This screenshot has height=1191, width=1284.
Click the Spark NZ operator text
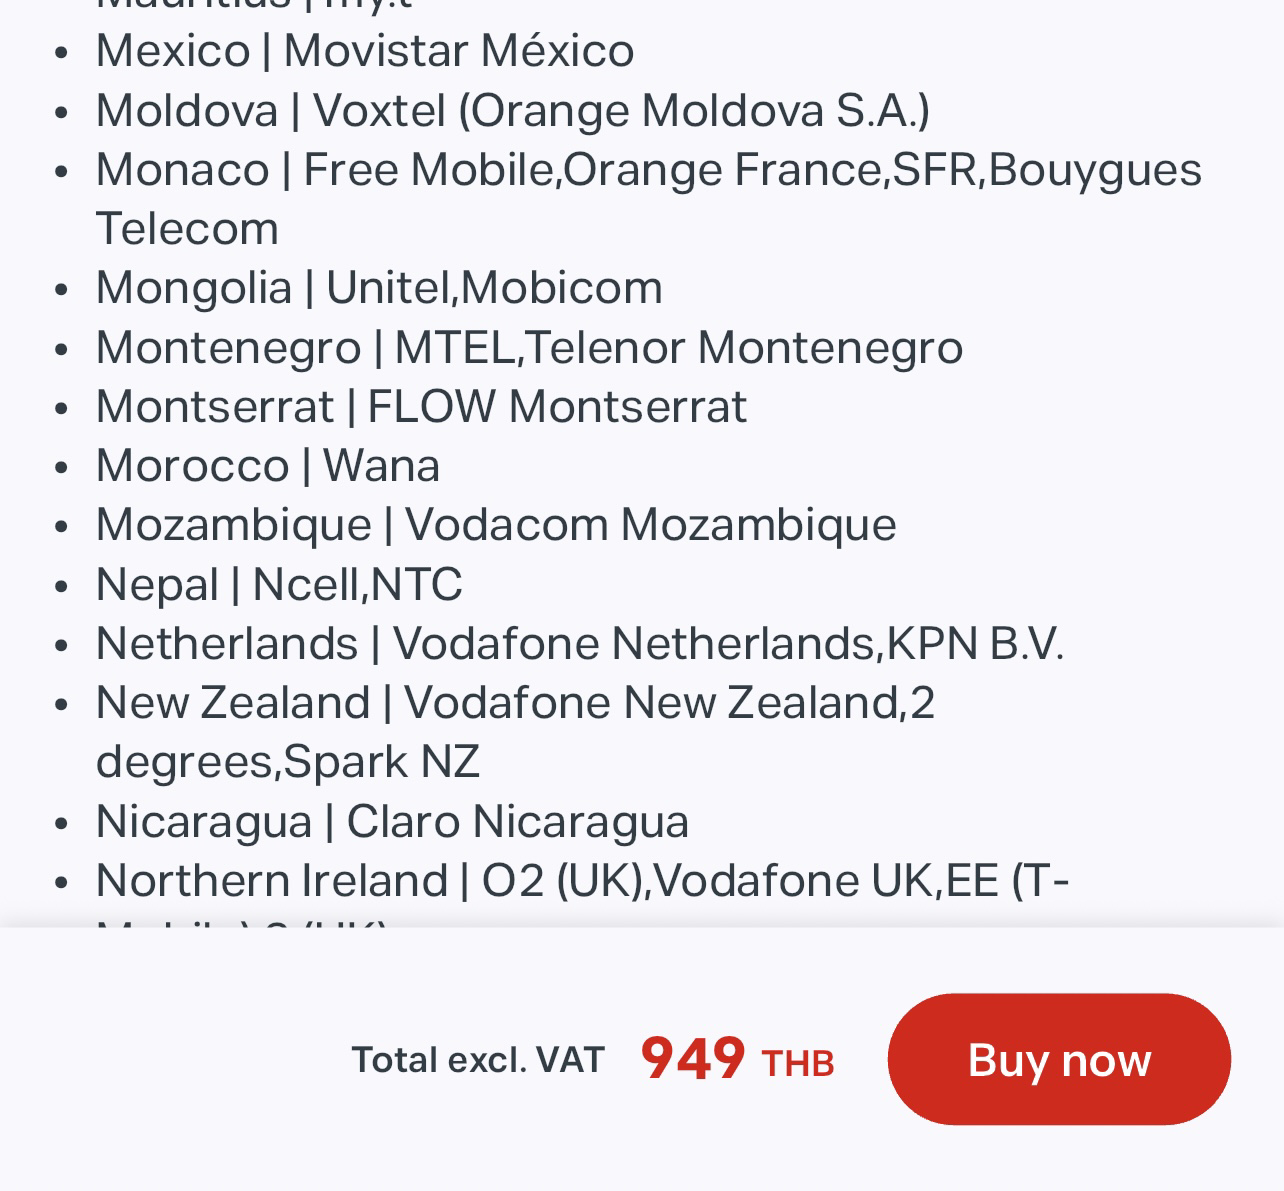(x=381, y=762)
